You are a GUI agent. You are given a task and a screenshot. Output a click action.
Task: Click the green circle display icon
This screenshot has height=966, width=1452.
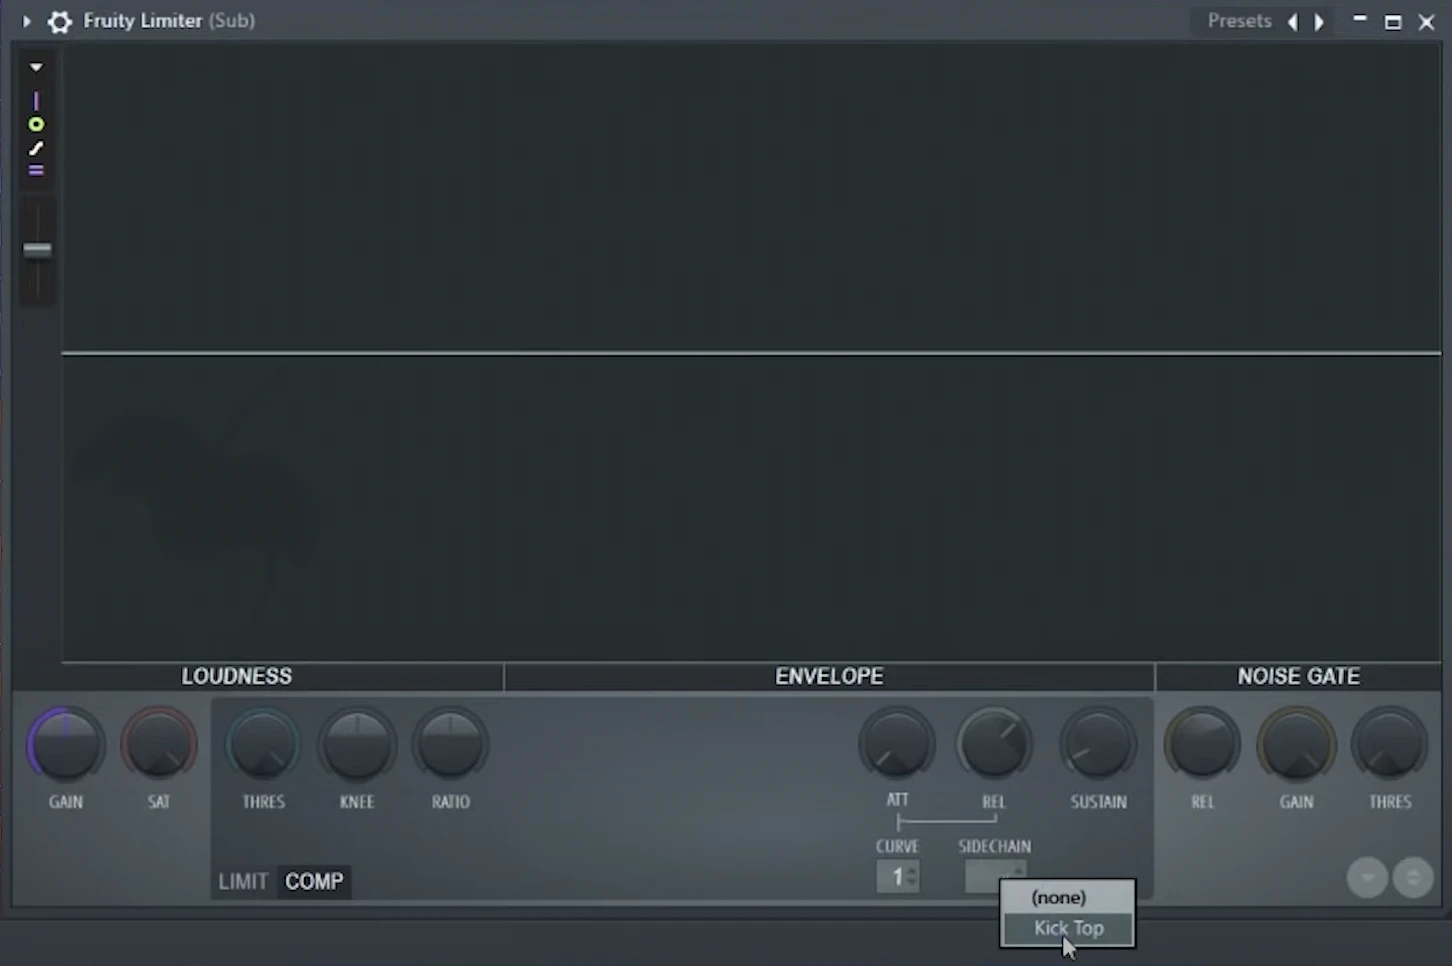coord(36,125)
